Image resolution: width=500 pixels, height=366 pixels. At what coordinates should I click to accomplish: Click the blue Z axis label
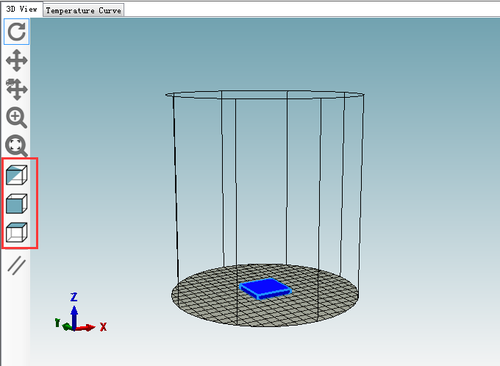[74, 297]
